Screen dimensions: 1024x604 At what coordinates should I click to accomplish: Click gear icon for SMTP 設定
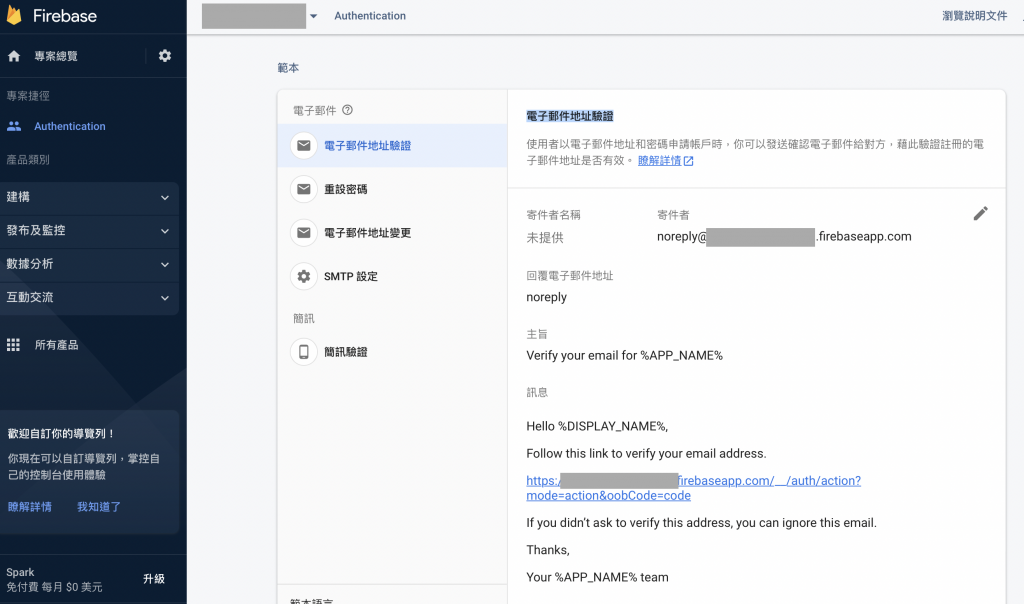point(304,276)
